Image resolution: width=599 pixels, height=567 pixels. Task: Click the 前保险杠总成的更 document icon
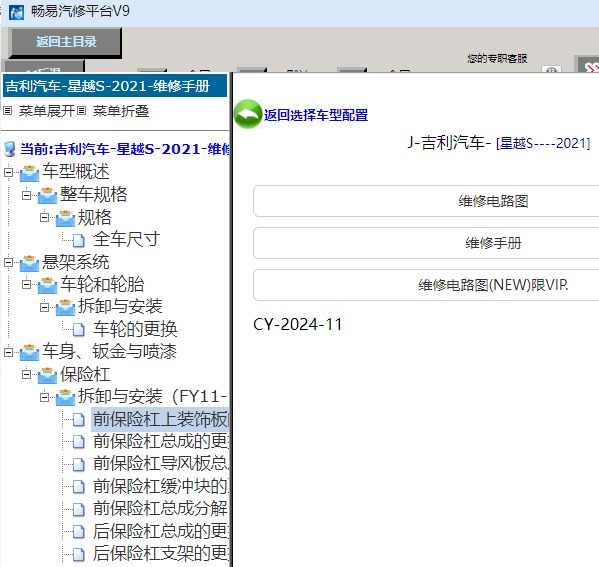[x=79, y=442]
